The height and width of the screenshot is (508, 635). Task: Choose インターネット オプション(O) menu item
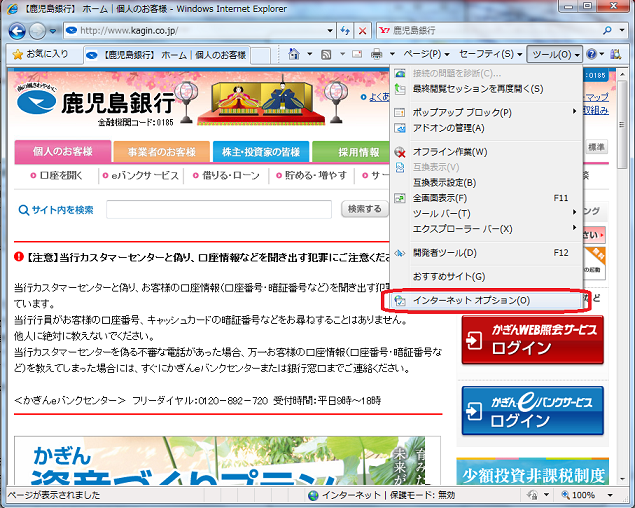coord(486,300)
